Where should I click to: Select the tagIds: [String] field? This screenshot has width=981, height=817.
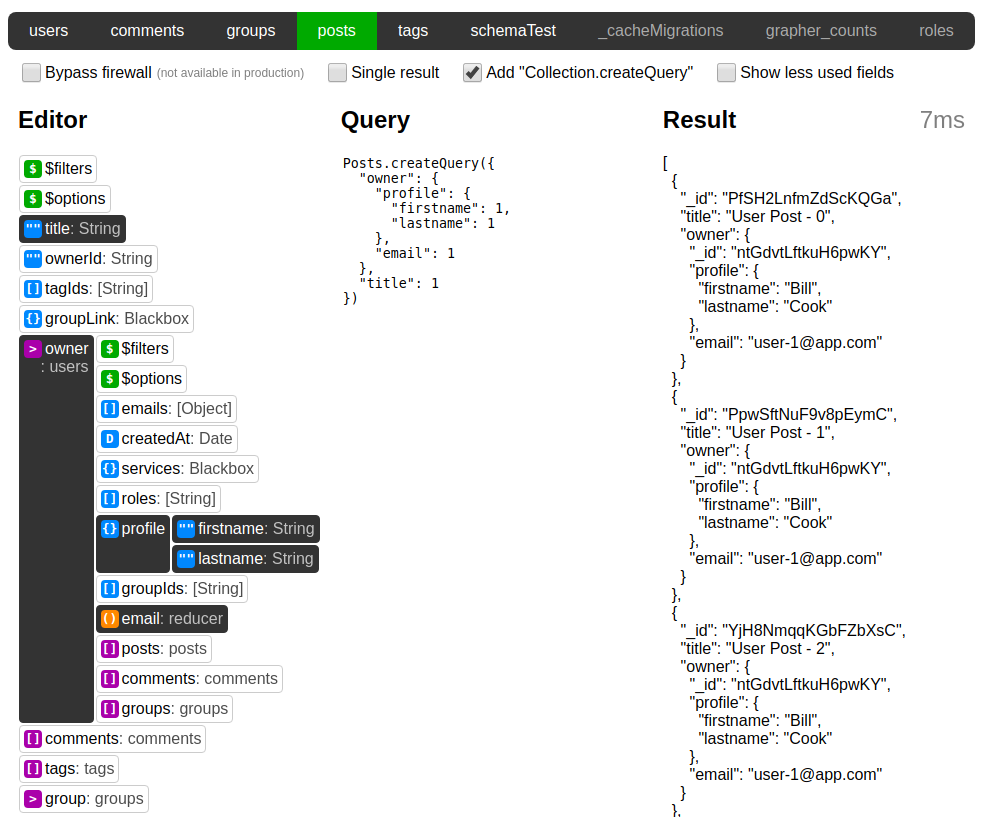86,288
